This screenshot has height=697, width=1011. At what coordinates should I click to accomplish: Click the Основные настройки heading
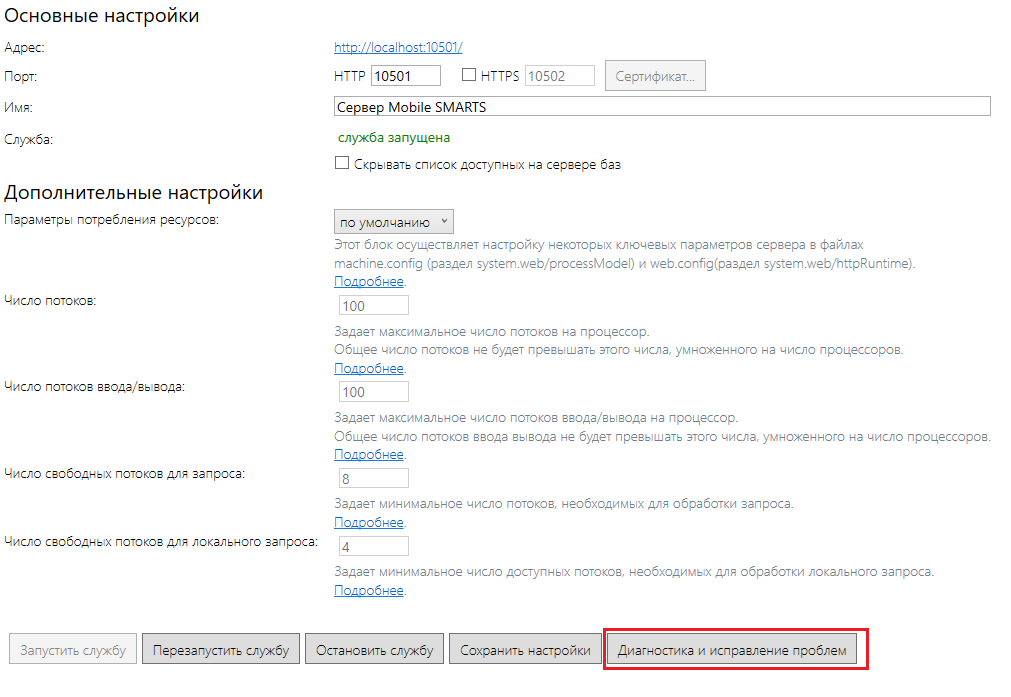tap(102, 15)
